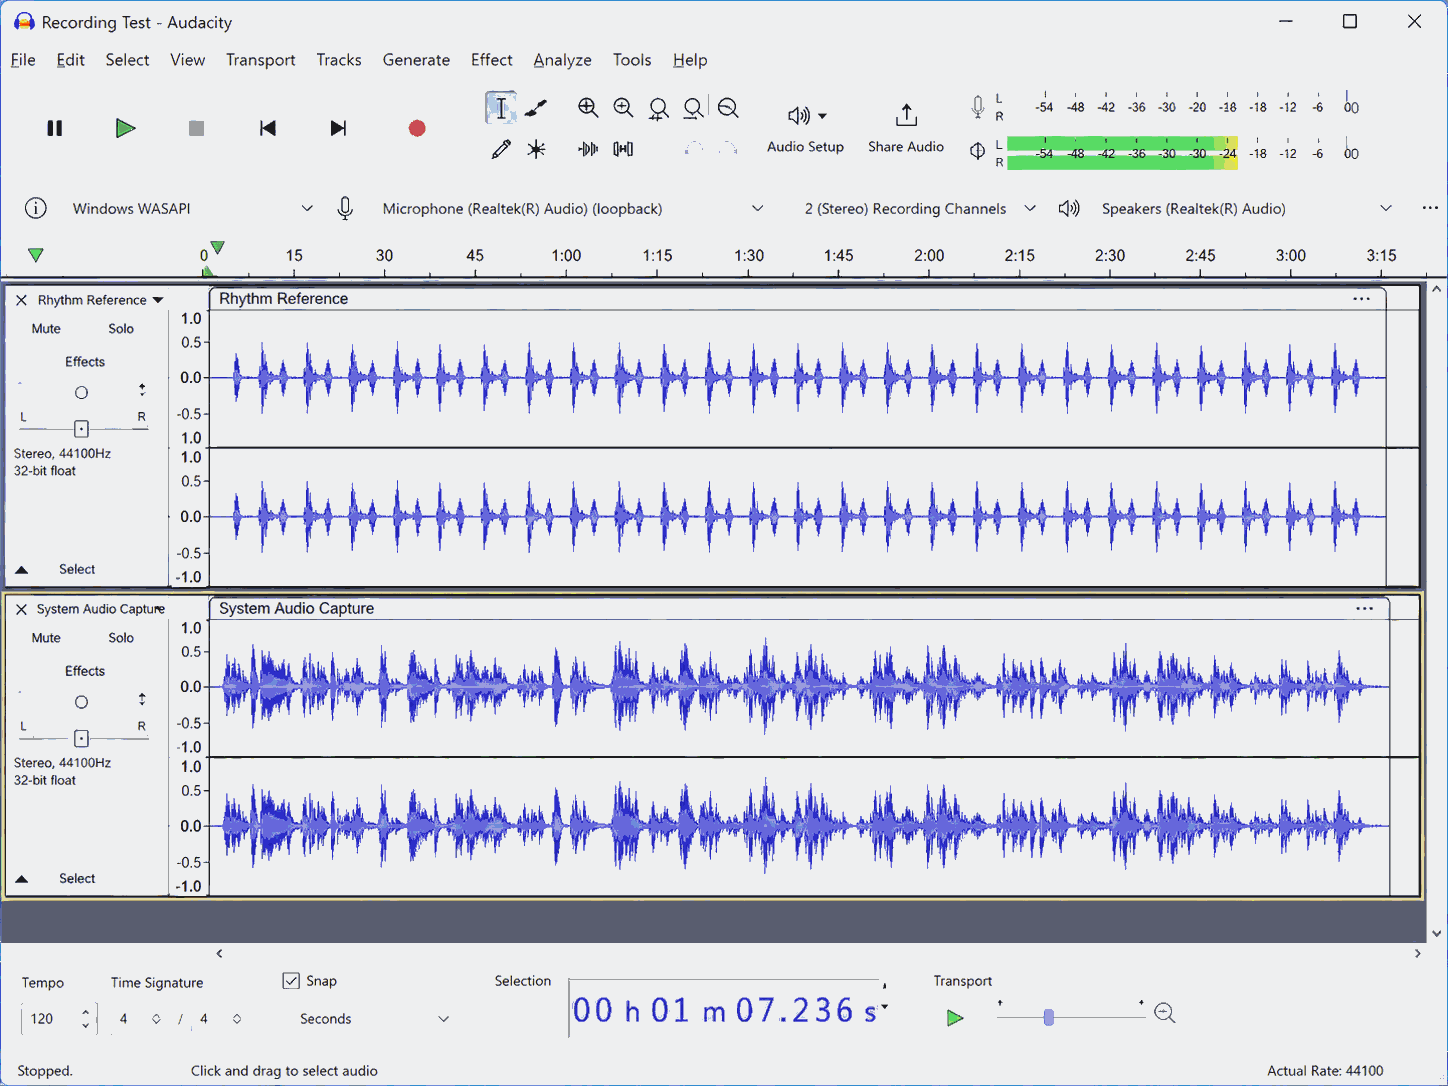Click the playback meter speaker icon
The height and width of the screenshot is (1086, 1448).
(977, 151)
